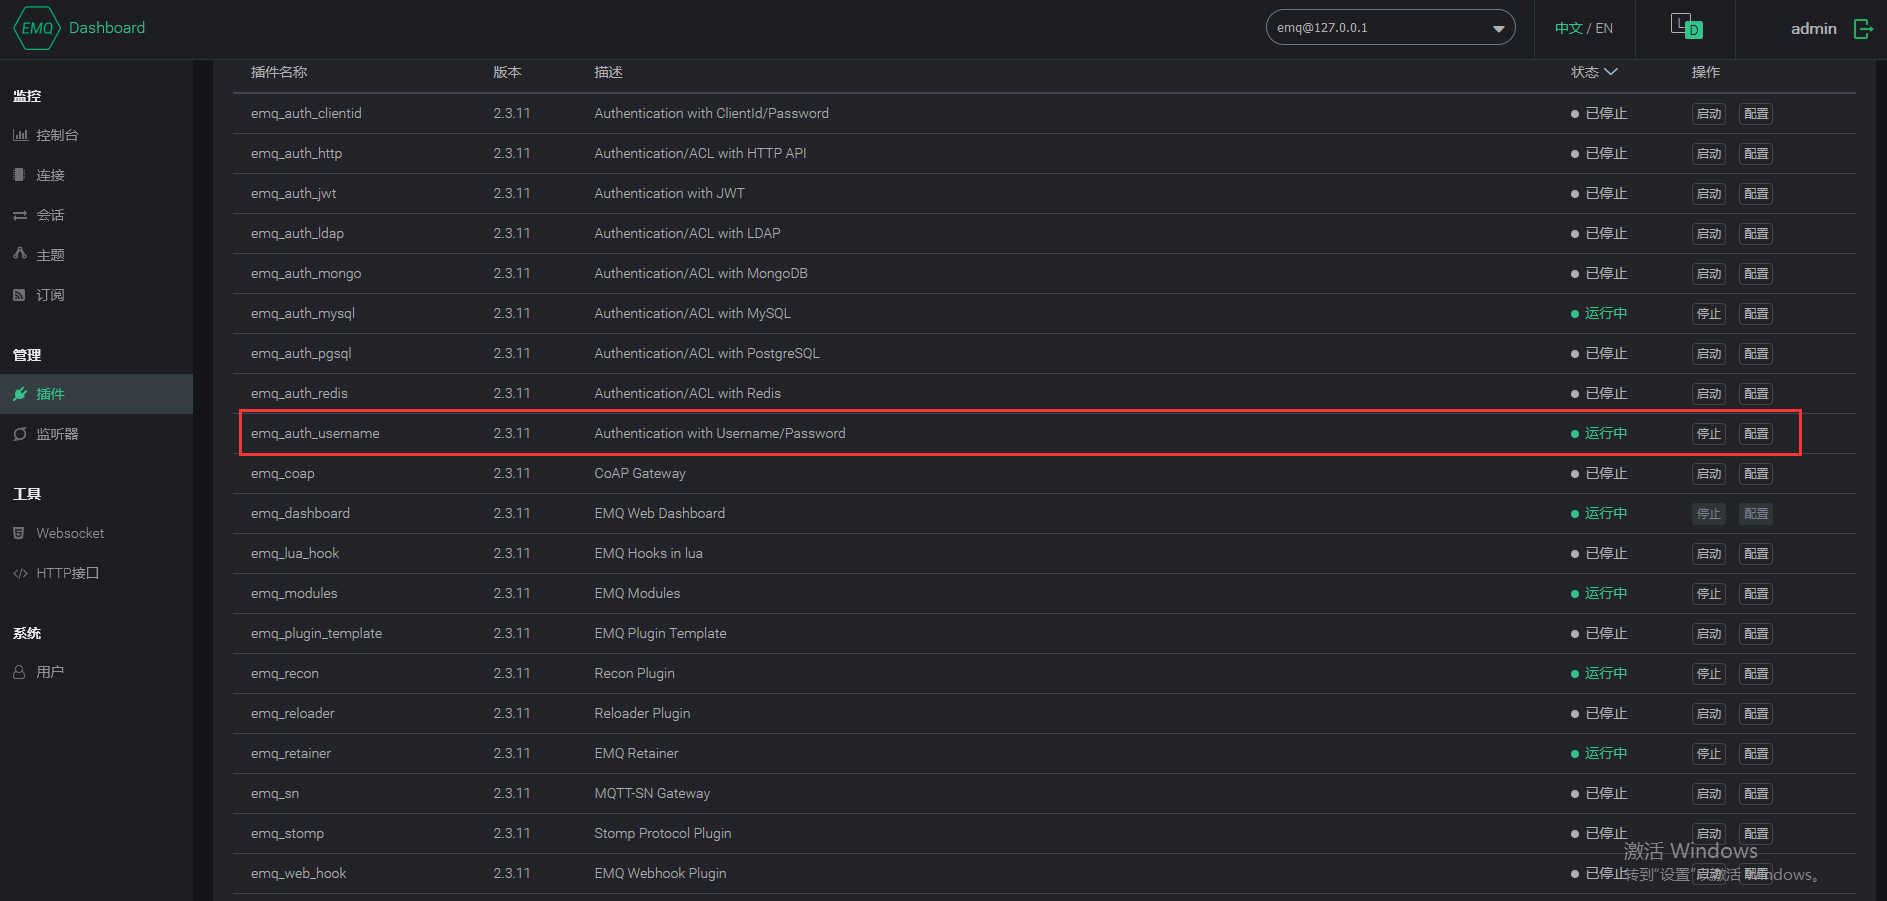Start the emq_auth_http plugin

[x=1709, y=154]
